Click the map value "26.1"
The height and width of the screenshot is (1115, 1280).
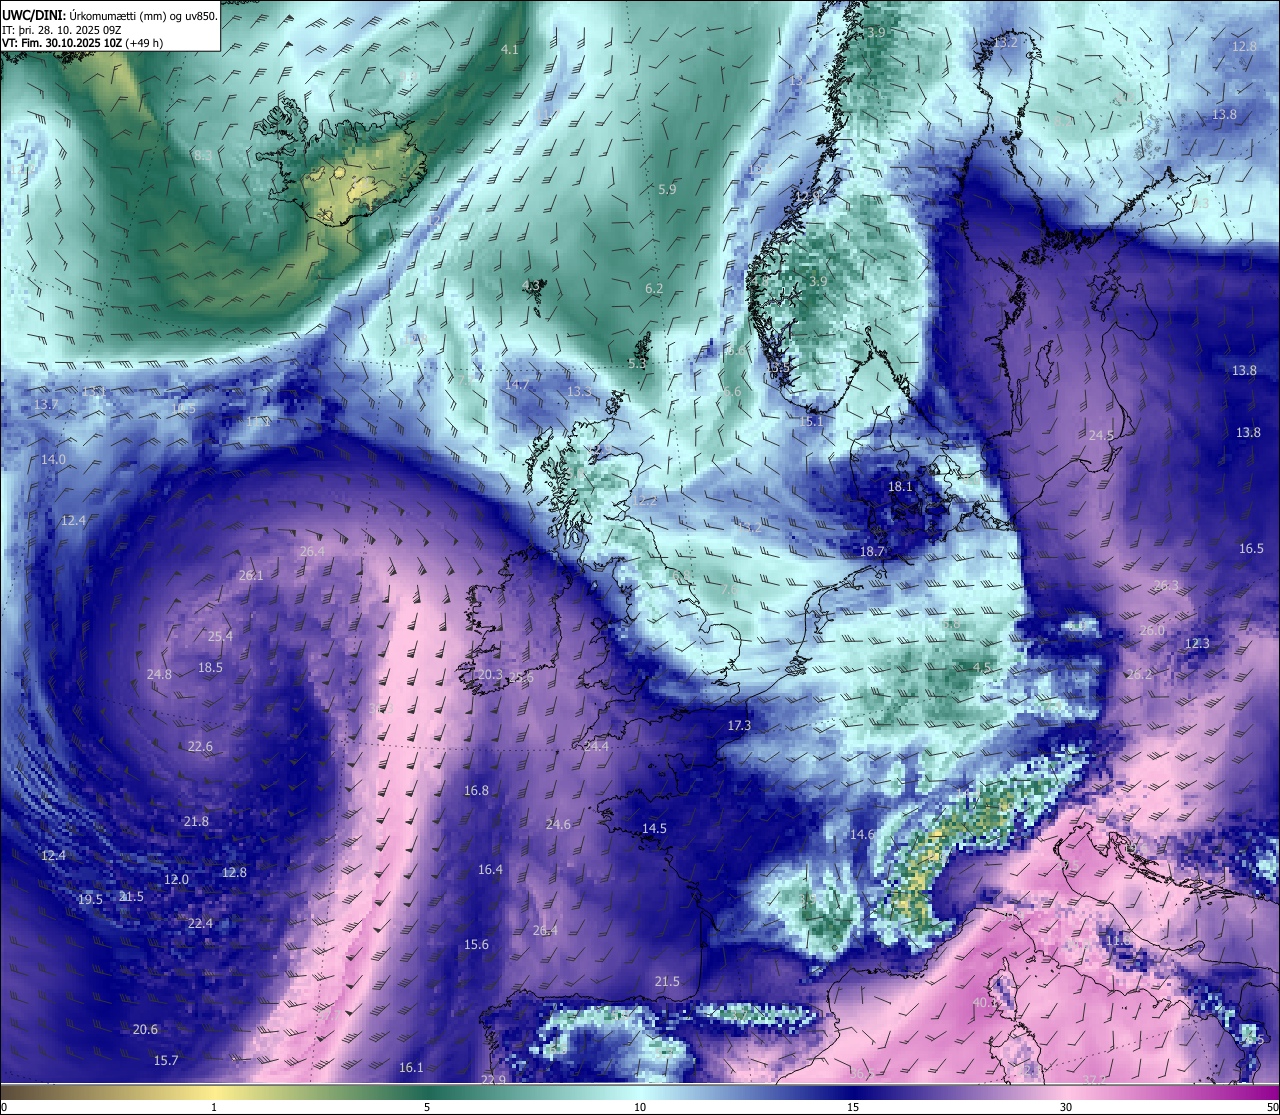(251, 576)
